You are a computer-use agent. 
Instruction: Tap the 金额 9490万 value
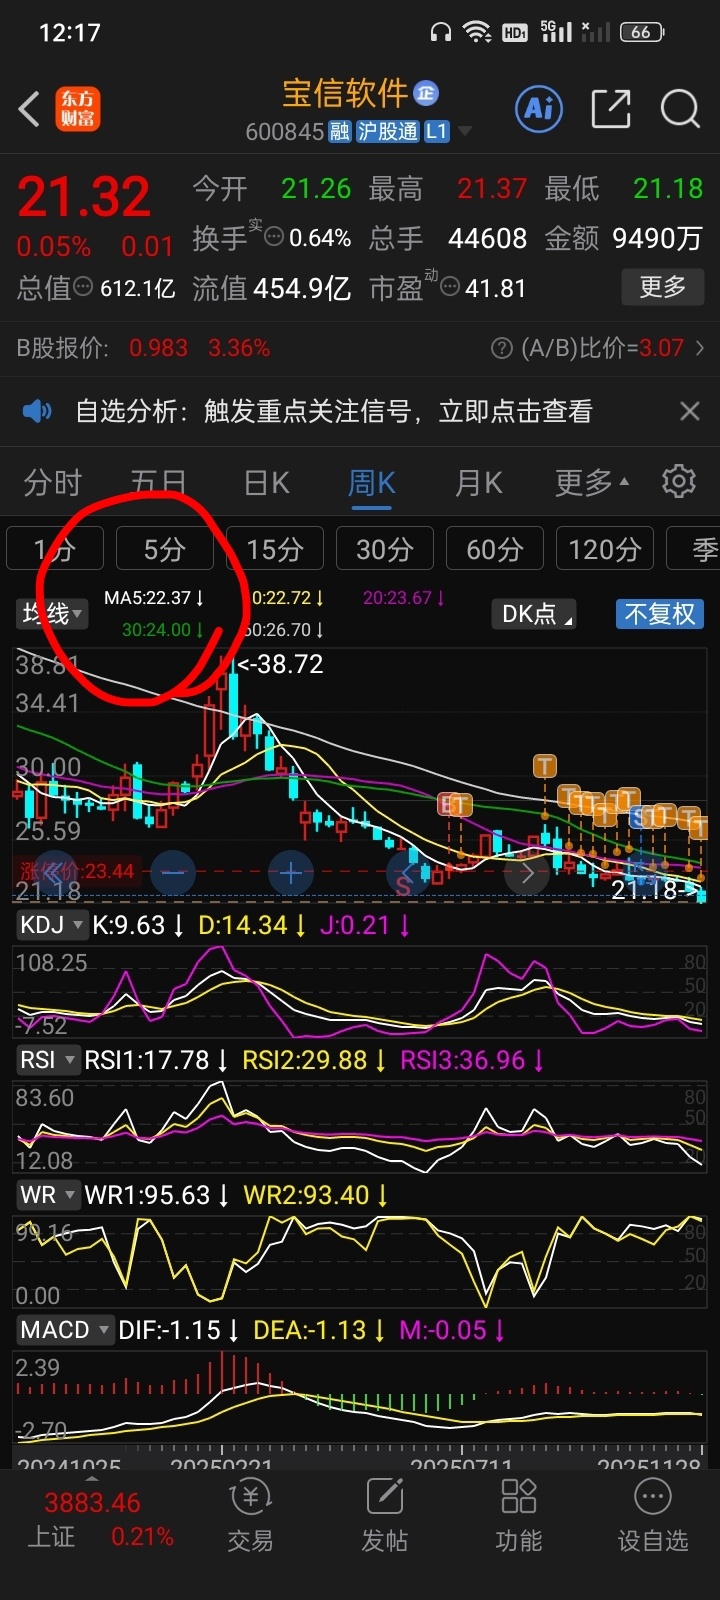657,238
